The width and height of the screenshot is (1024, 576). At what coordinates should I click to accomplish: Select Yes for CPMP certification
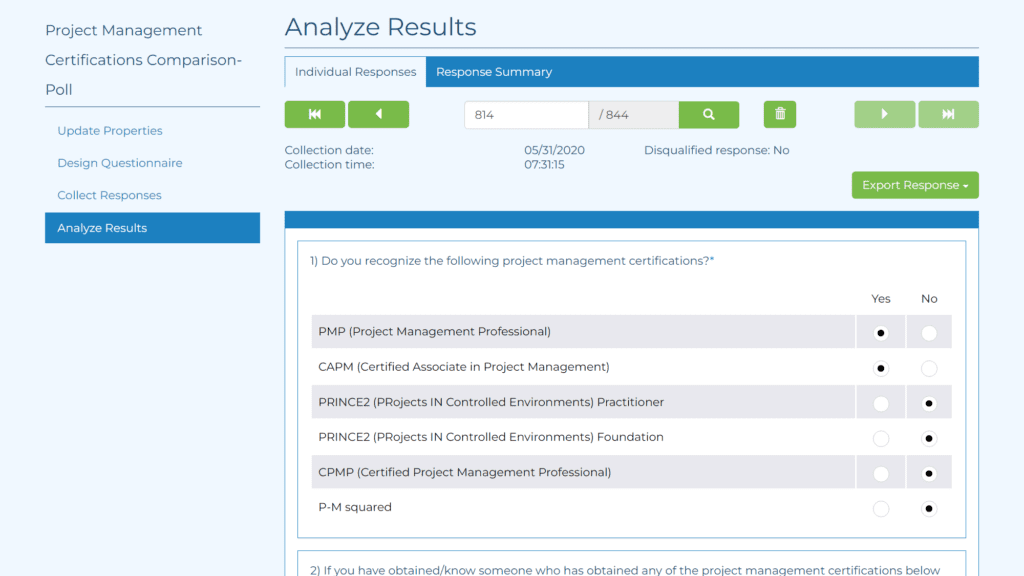881,474
